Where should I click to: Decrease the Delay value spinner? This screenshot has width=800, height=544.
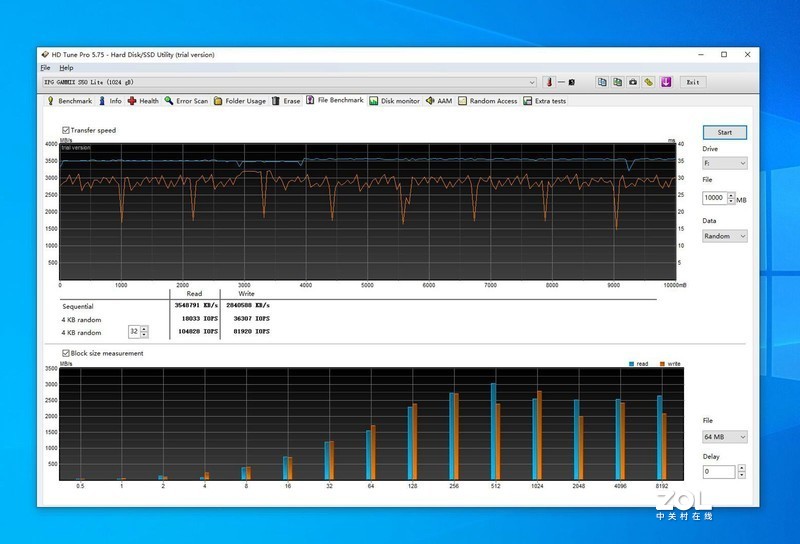741,475
